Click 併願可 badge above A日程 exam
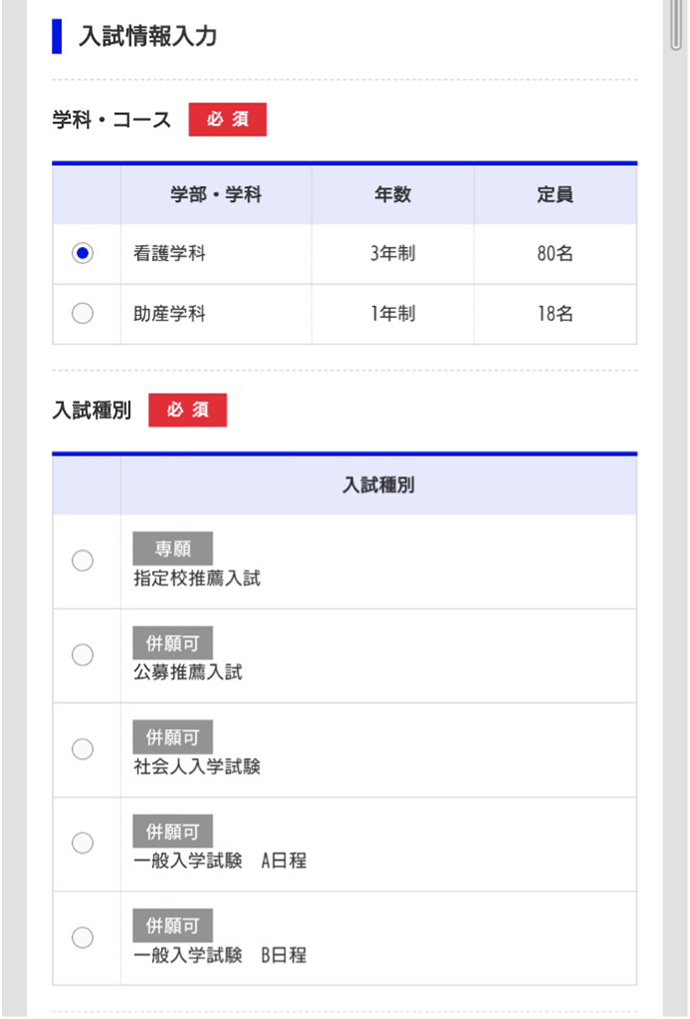The height and width of the screenshot is (1019, 690). (173, 831)
